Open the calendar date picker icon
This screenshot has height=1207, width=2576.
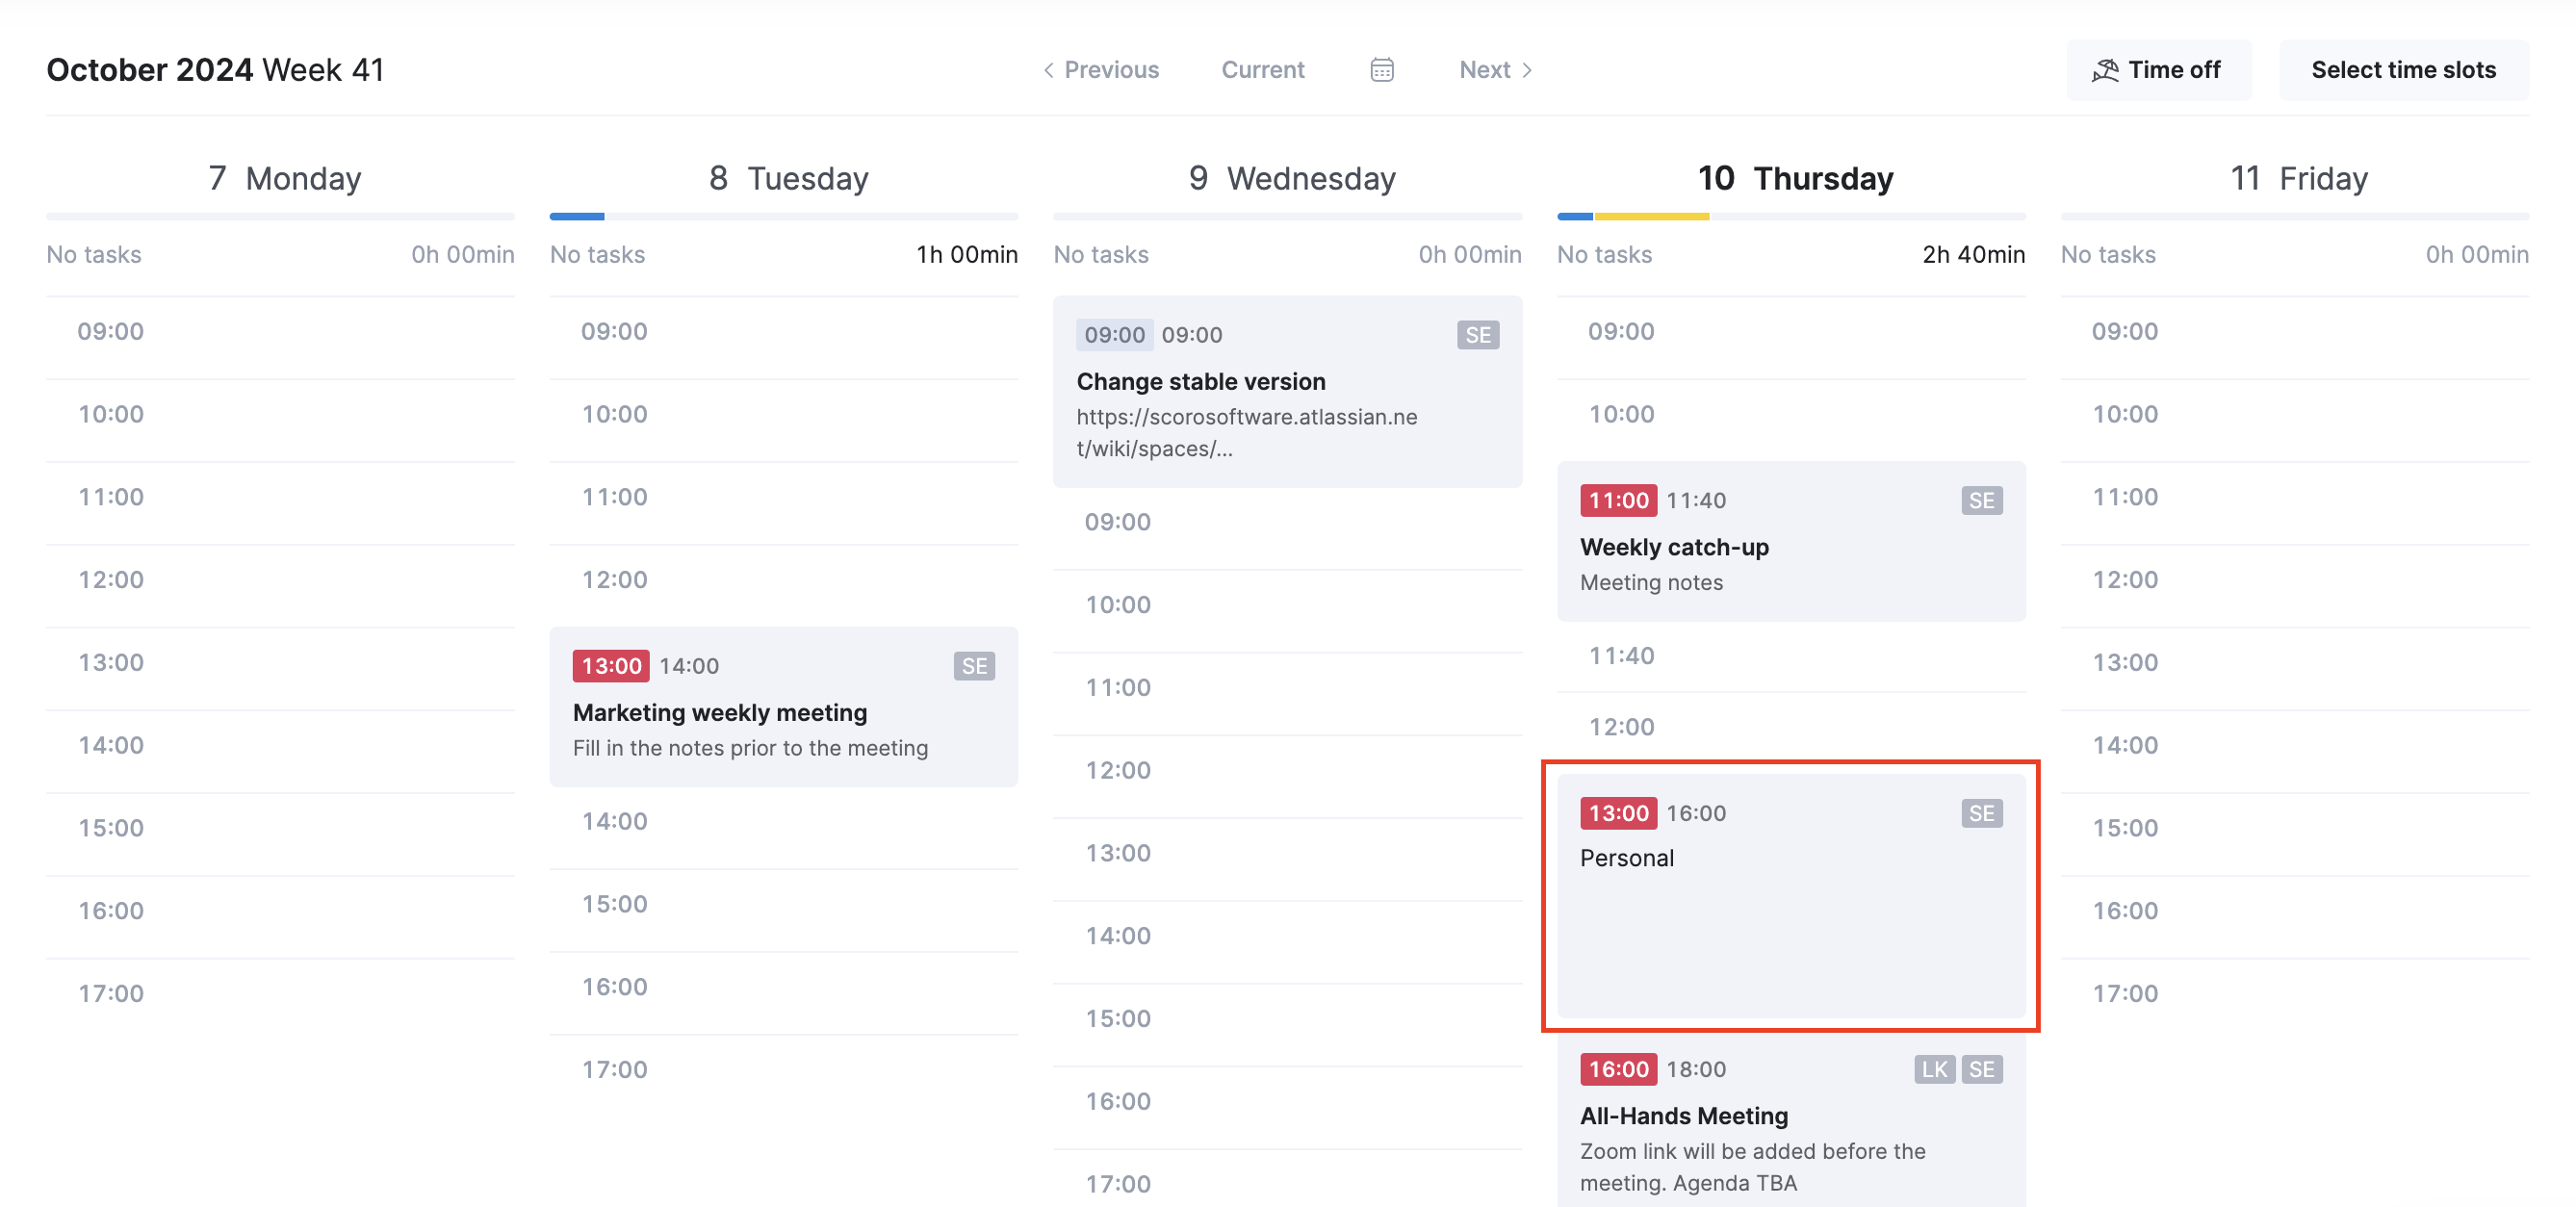tap(1381, 70)
